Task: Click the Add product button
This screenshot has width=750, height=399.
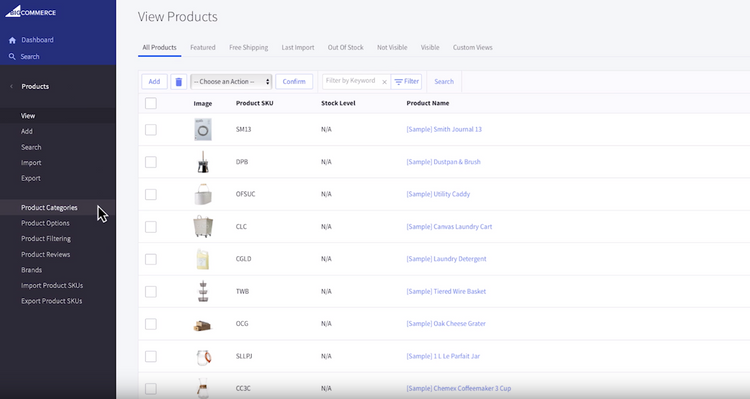Action: point(154,81)
